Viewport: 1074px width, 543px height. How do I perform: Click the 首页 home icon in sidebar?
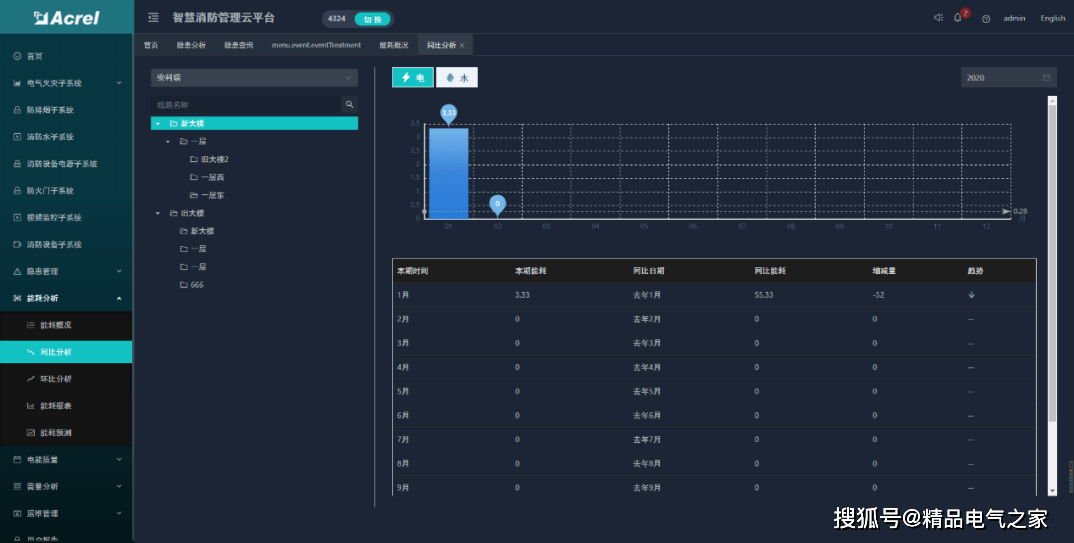tap(17, 56)
